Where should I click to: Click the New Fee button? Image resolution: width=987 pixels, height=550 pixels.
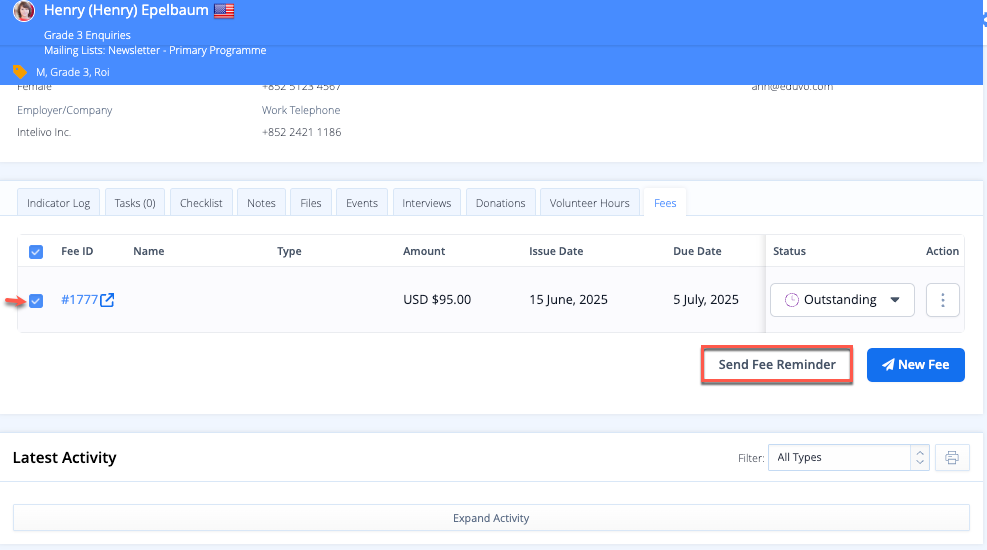tap(915, 365)
